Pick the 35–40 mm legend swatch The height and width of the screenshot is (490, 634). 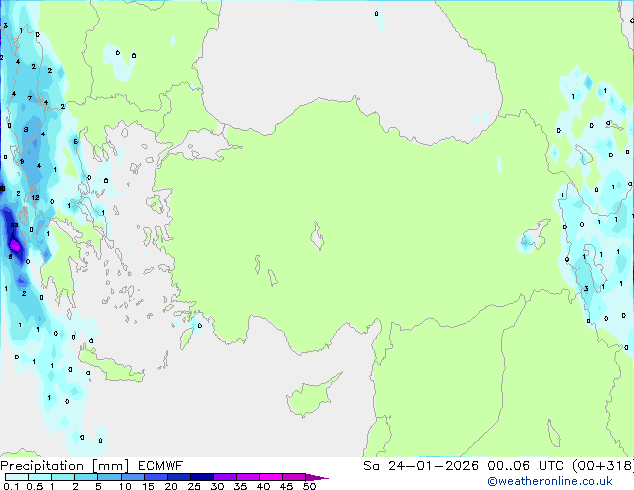(248, 477)
